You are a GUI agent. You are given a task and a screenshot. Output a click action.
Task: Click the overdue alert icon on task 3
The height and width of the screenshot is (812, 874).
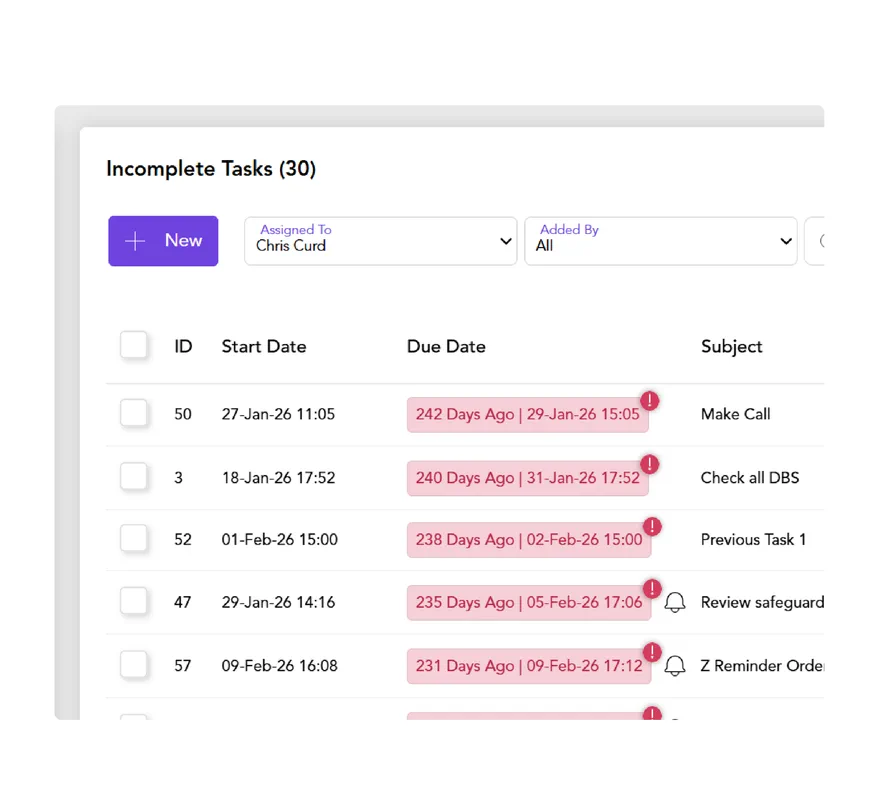point(649,464)
